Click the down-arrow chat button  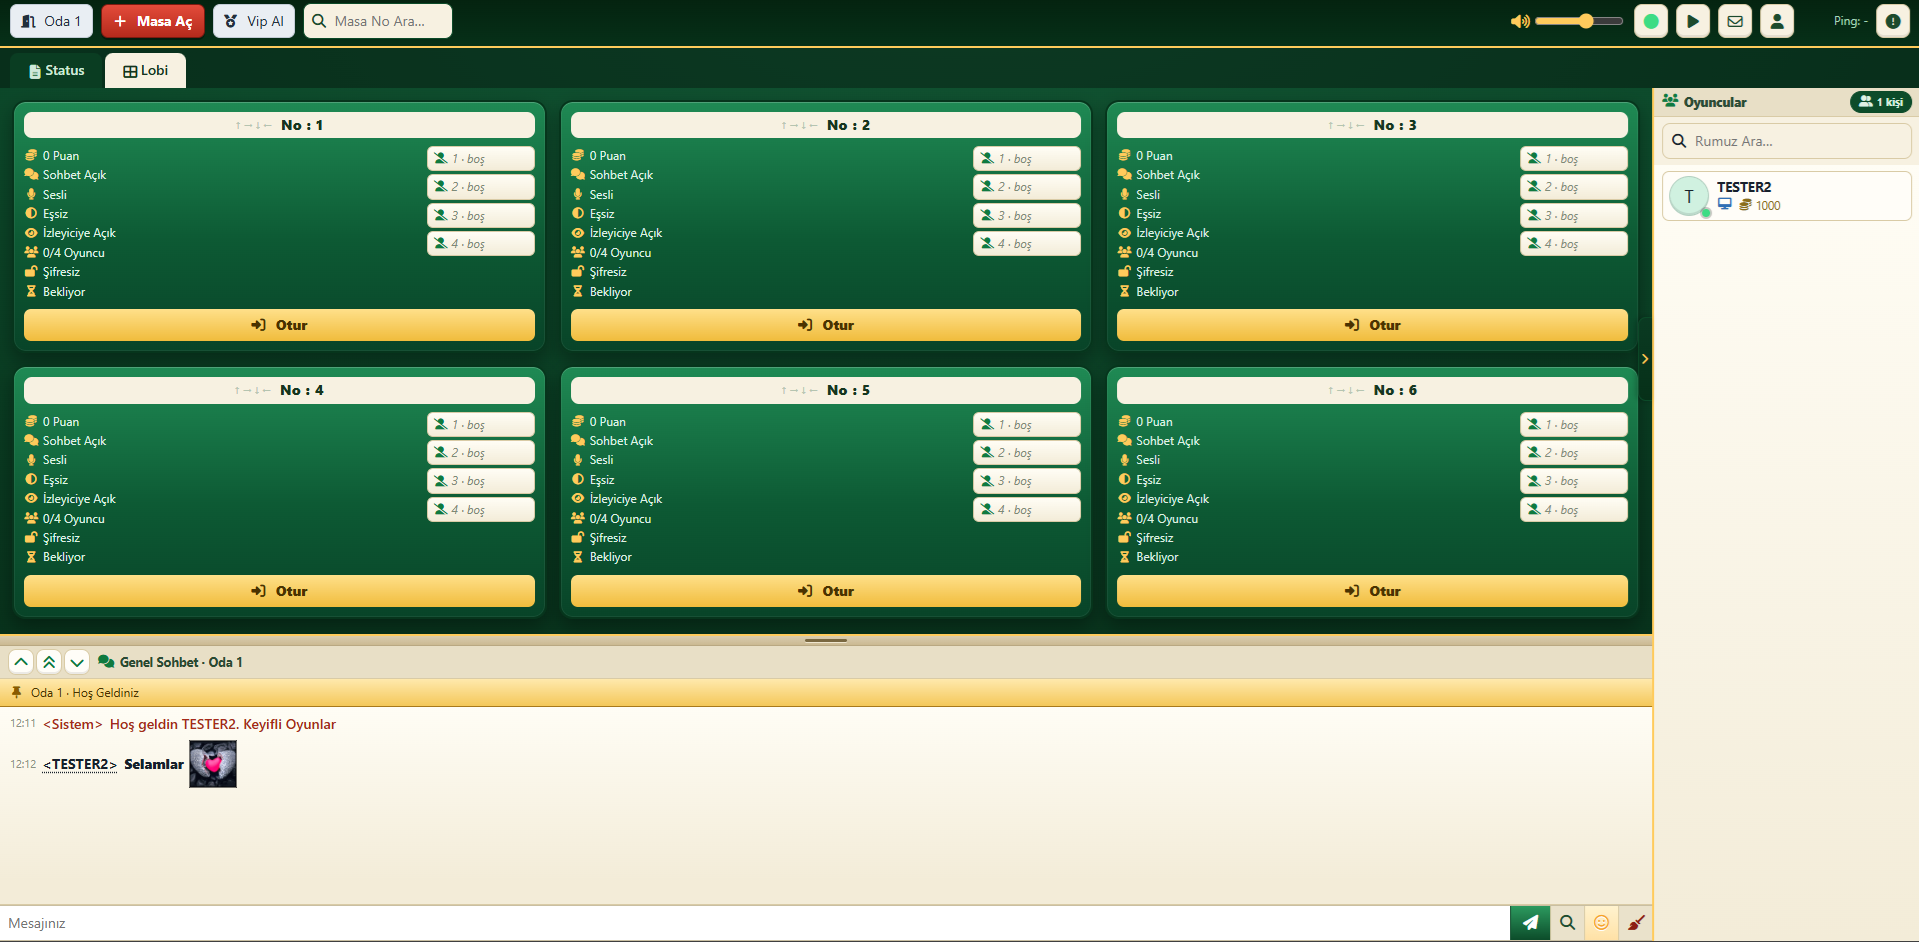pos(77,662)
